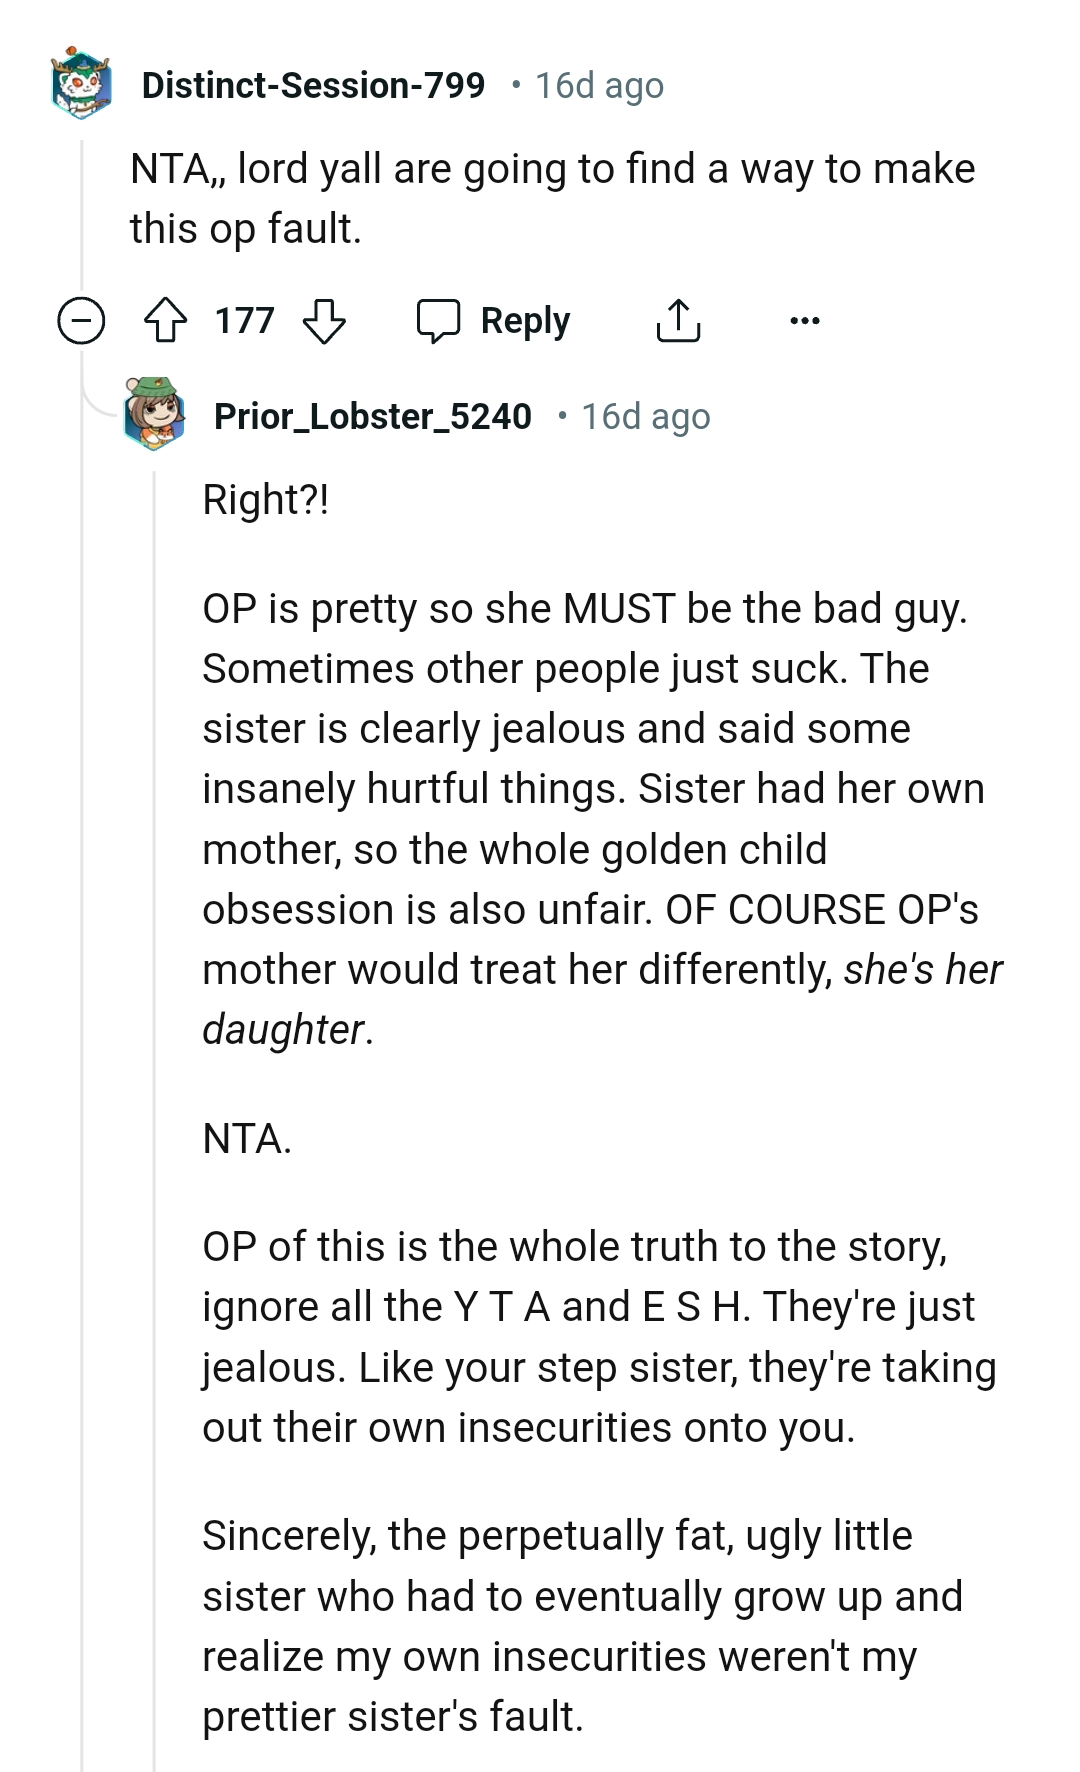1080x1772 pixels.
Task: Click the Reply speech bubble icon
Action: coord(440,320)
